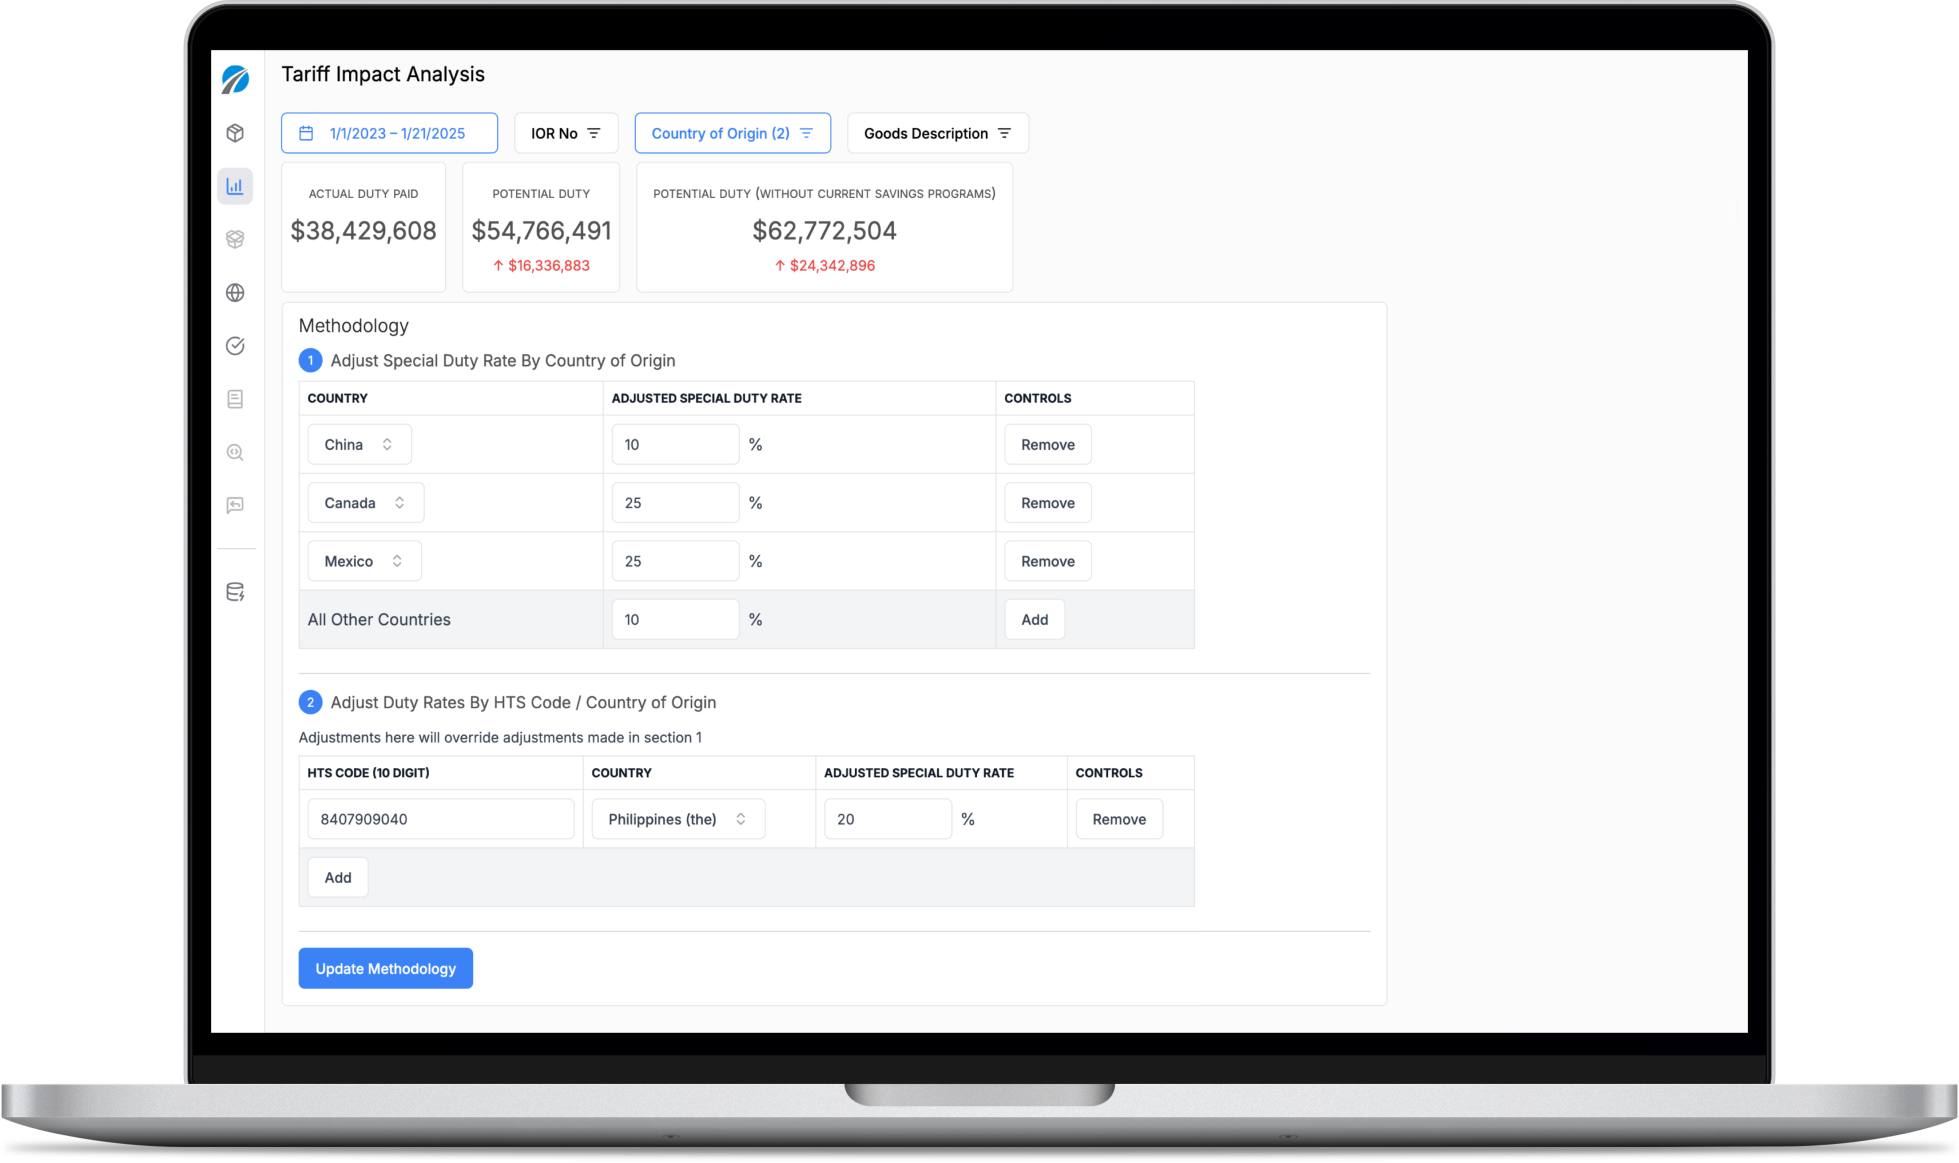The image size is (1959, 1163).
Task: Remove the 8407909040 HTS code row
Action: click(x=1119, y=819)
